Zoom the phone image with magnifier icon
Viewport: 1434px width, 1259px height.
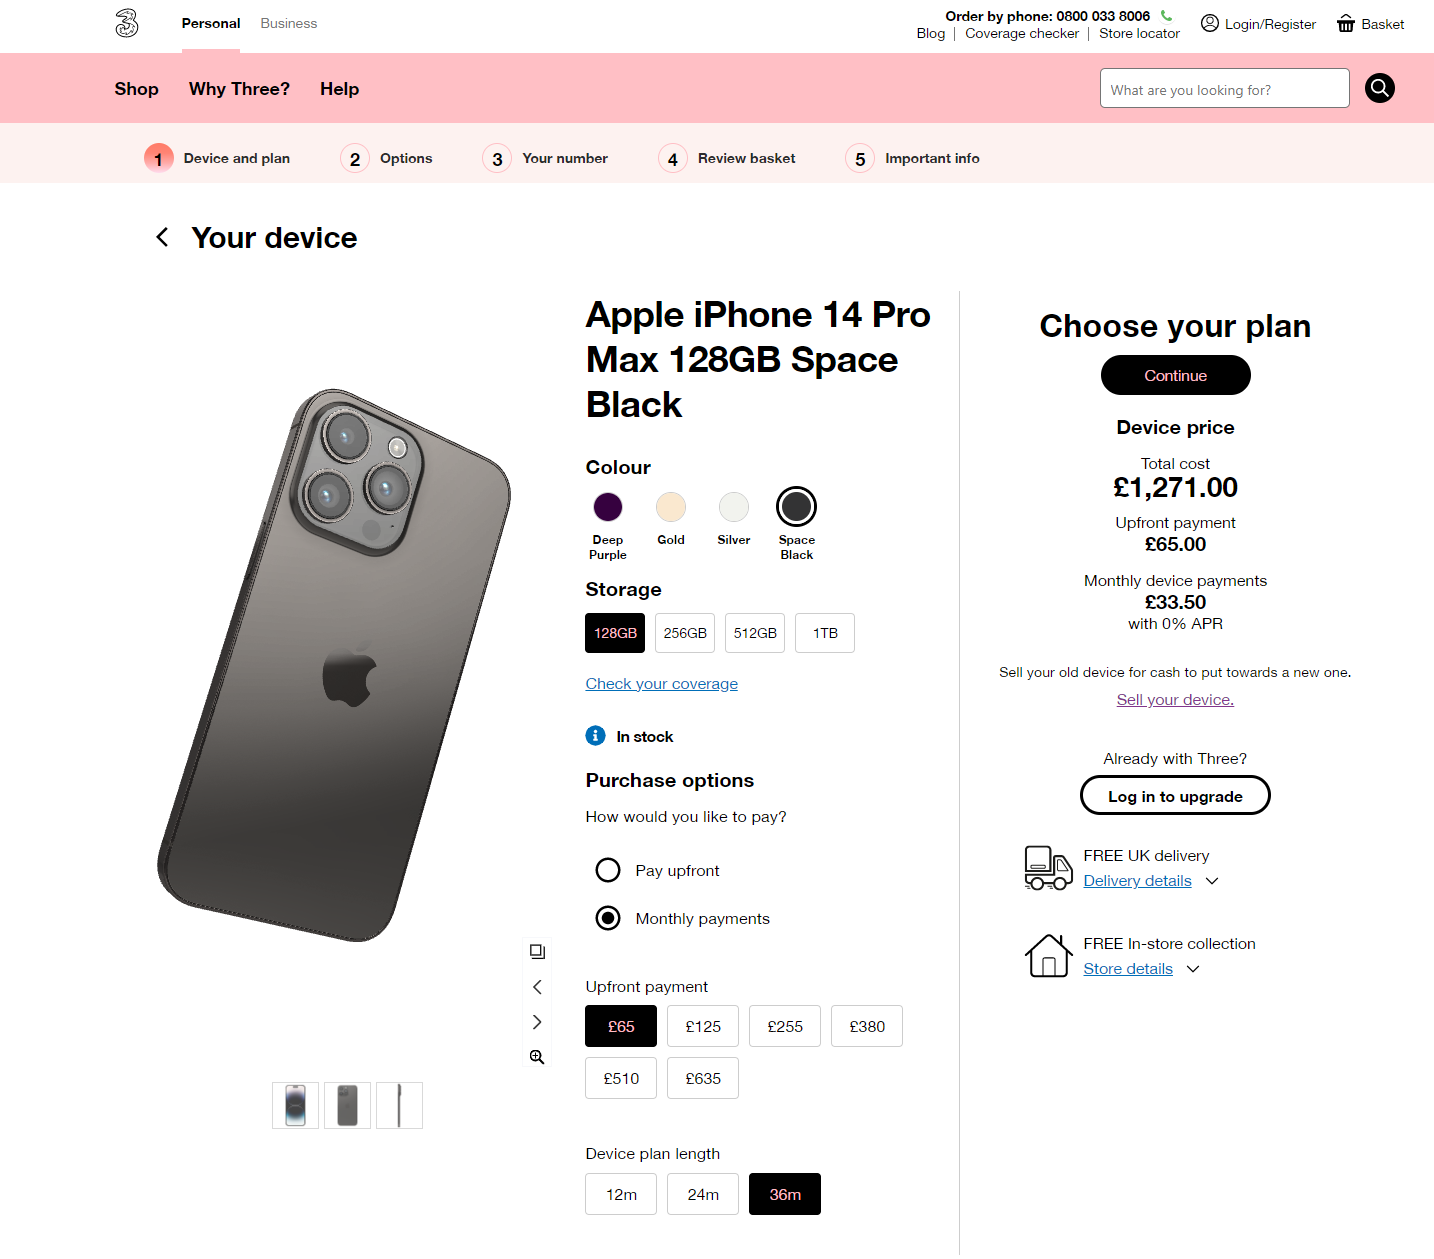point(537,1057)
